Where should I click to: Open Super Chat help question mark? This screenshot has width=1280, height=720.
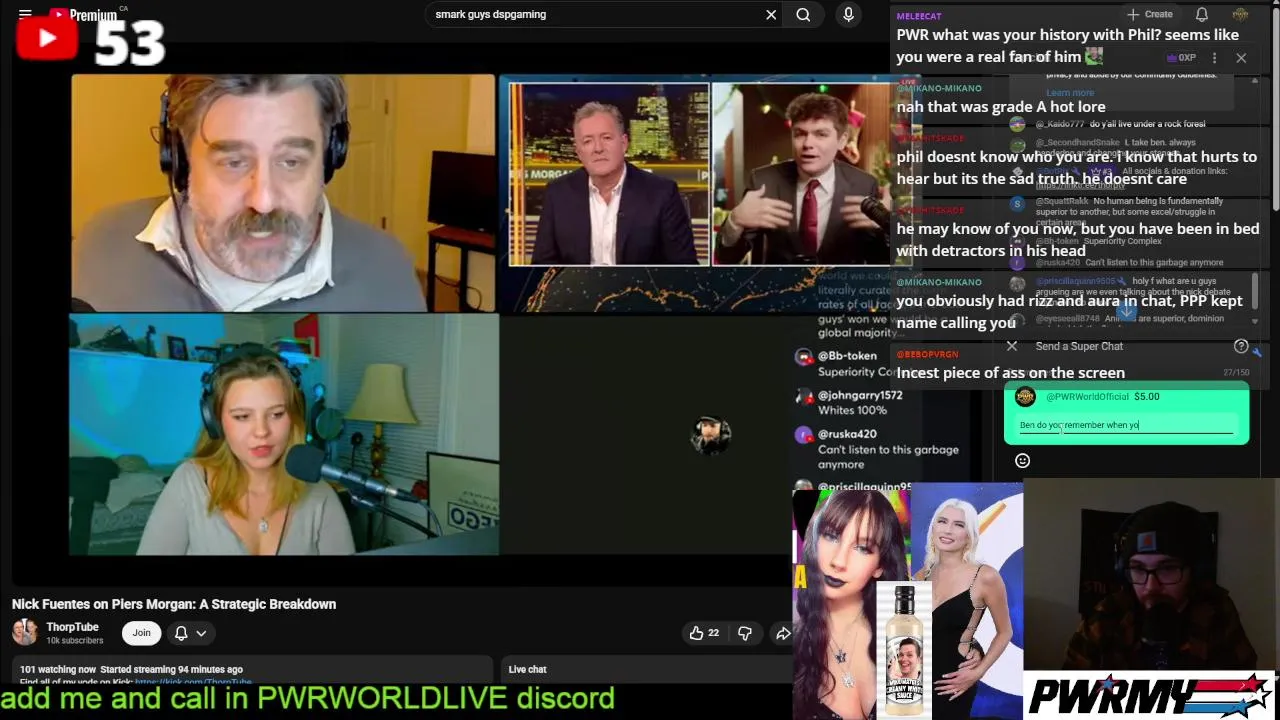pyautogui.click(x=1241, y=346)
